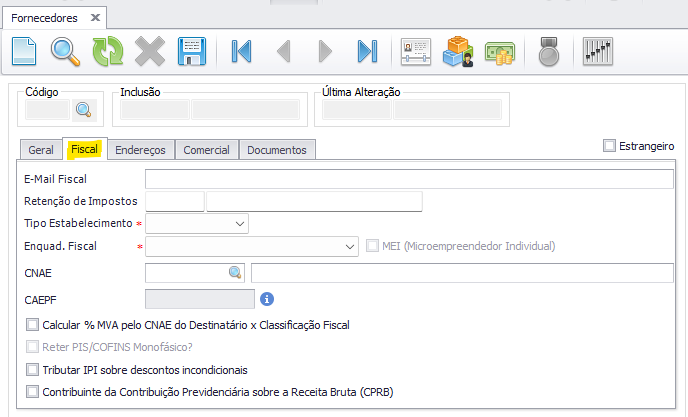688x417 pixels.
Task: Click the green refresh arrows icon
Action: coord(107,51)
